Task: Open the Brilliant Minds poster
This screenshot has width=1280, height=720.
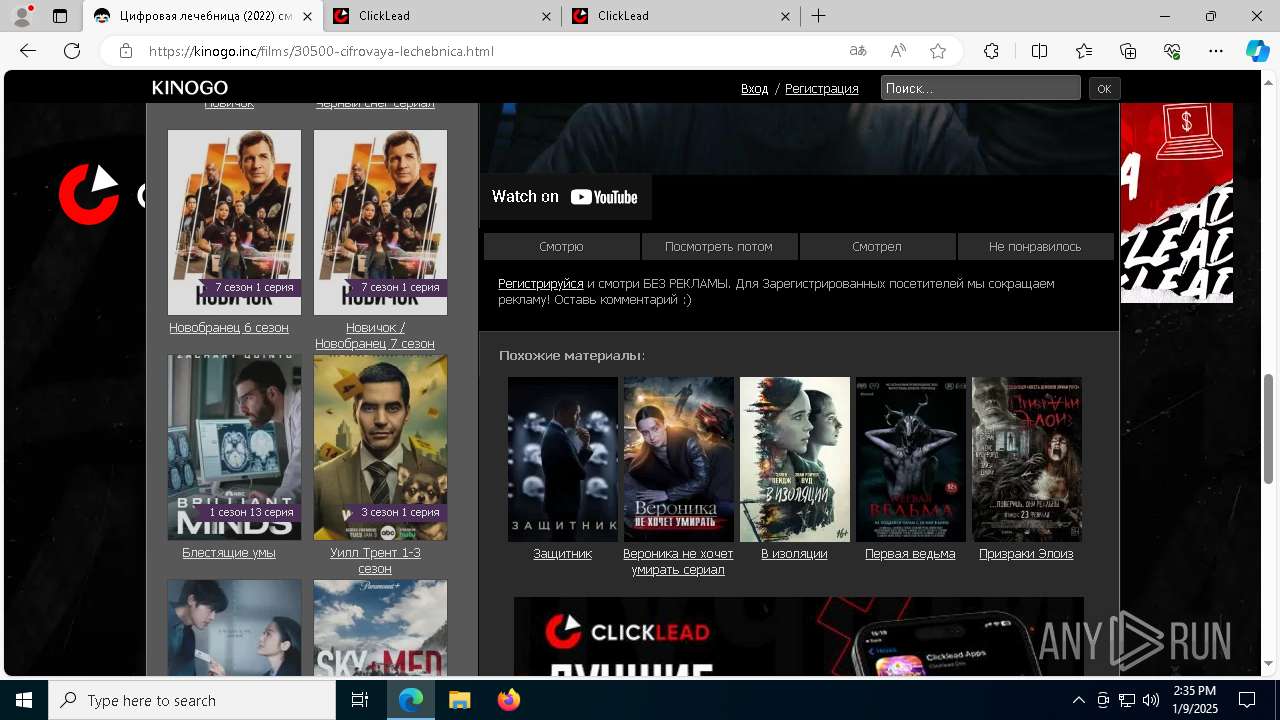Action: 234,447
